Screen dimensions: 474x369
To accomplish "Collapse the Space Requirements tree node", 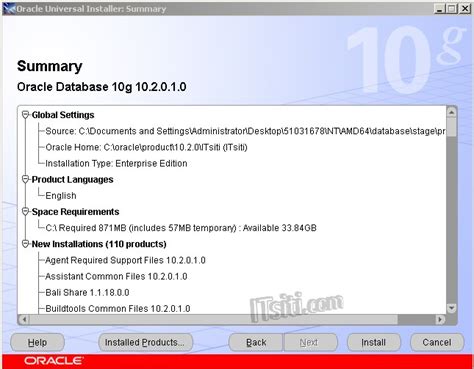I will (x=25, y=212).
